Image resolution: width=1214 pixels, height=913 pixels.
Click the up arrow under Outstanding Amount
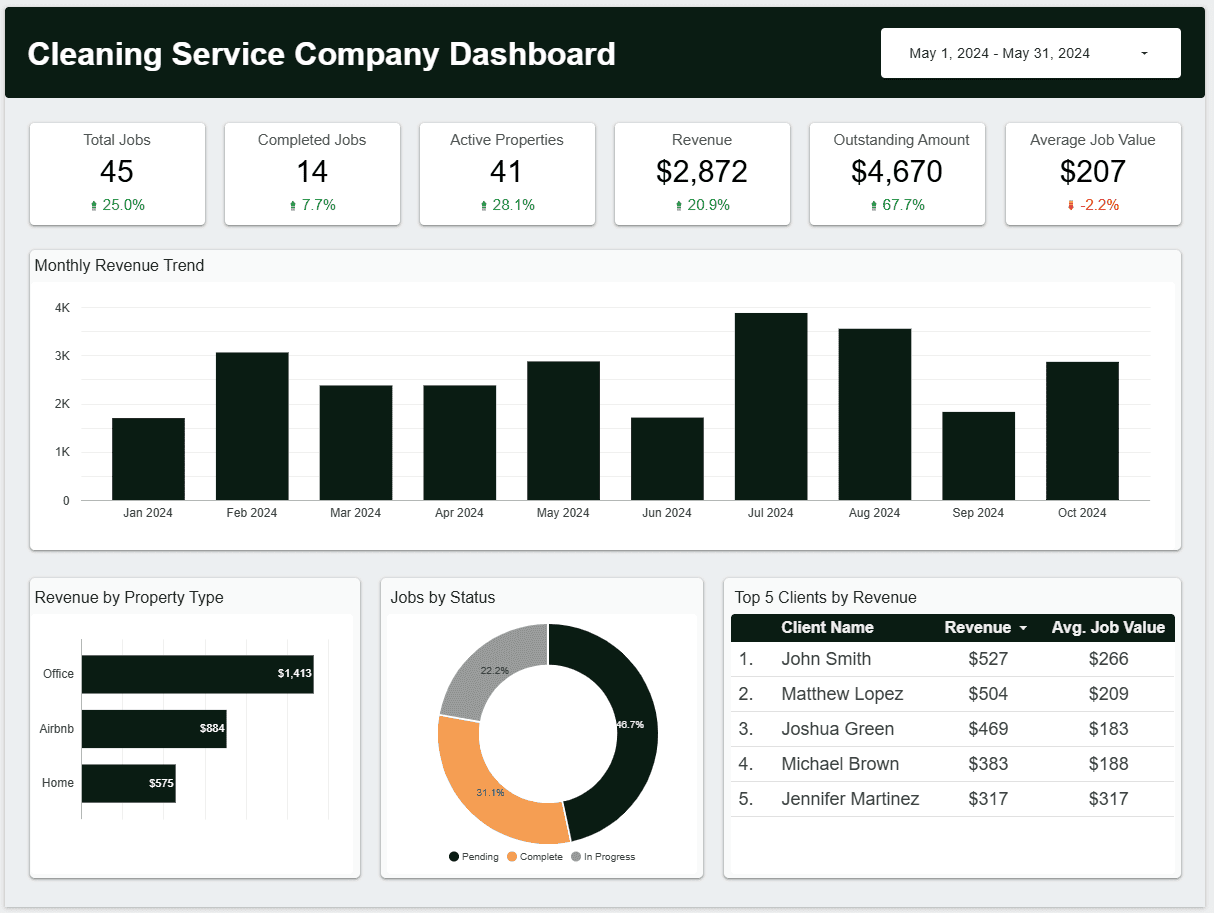click(874, 205)
